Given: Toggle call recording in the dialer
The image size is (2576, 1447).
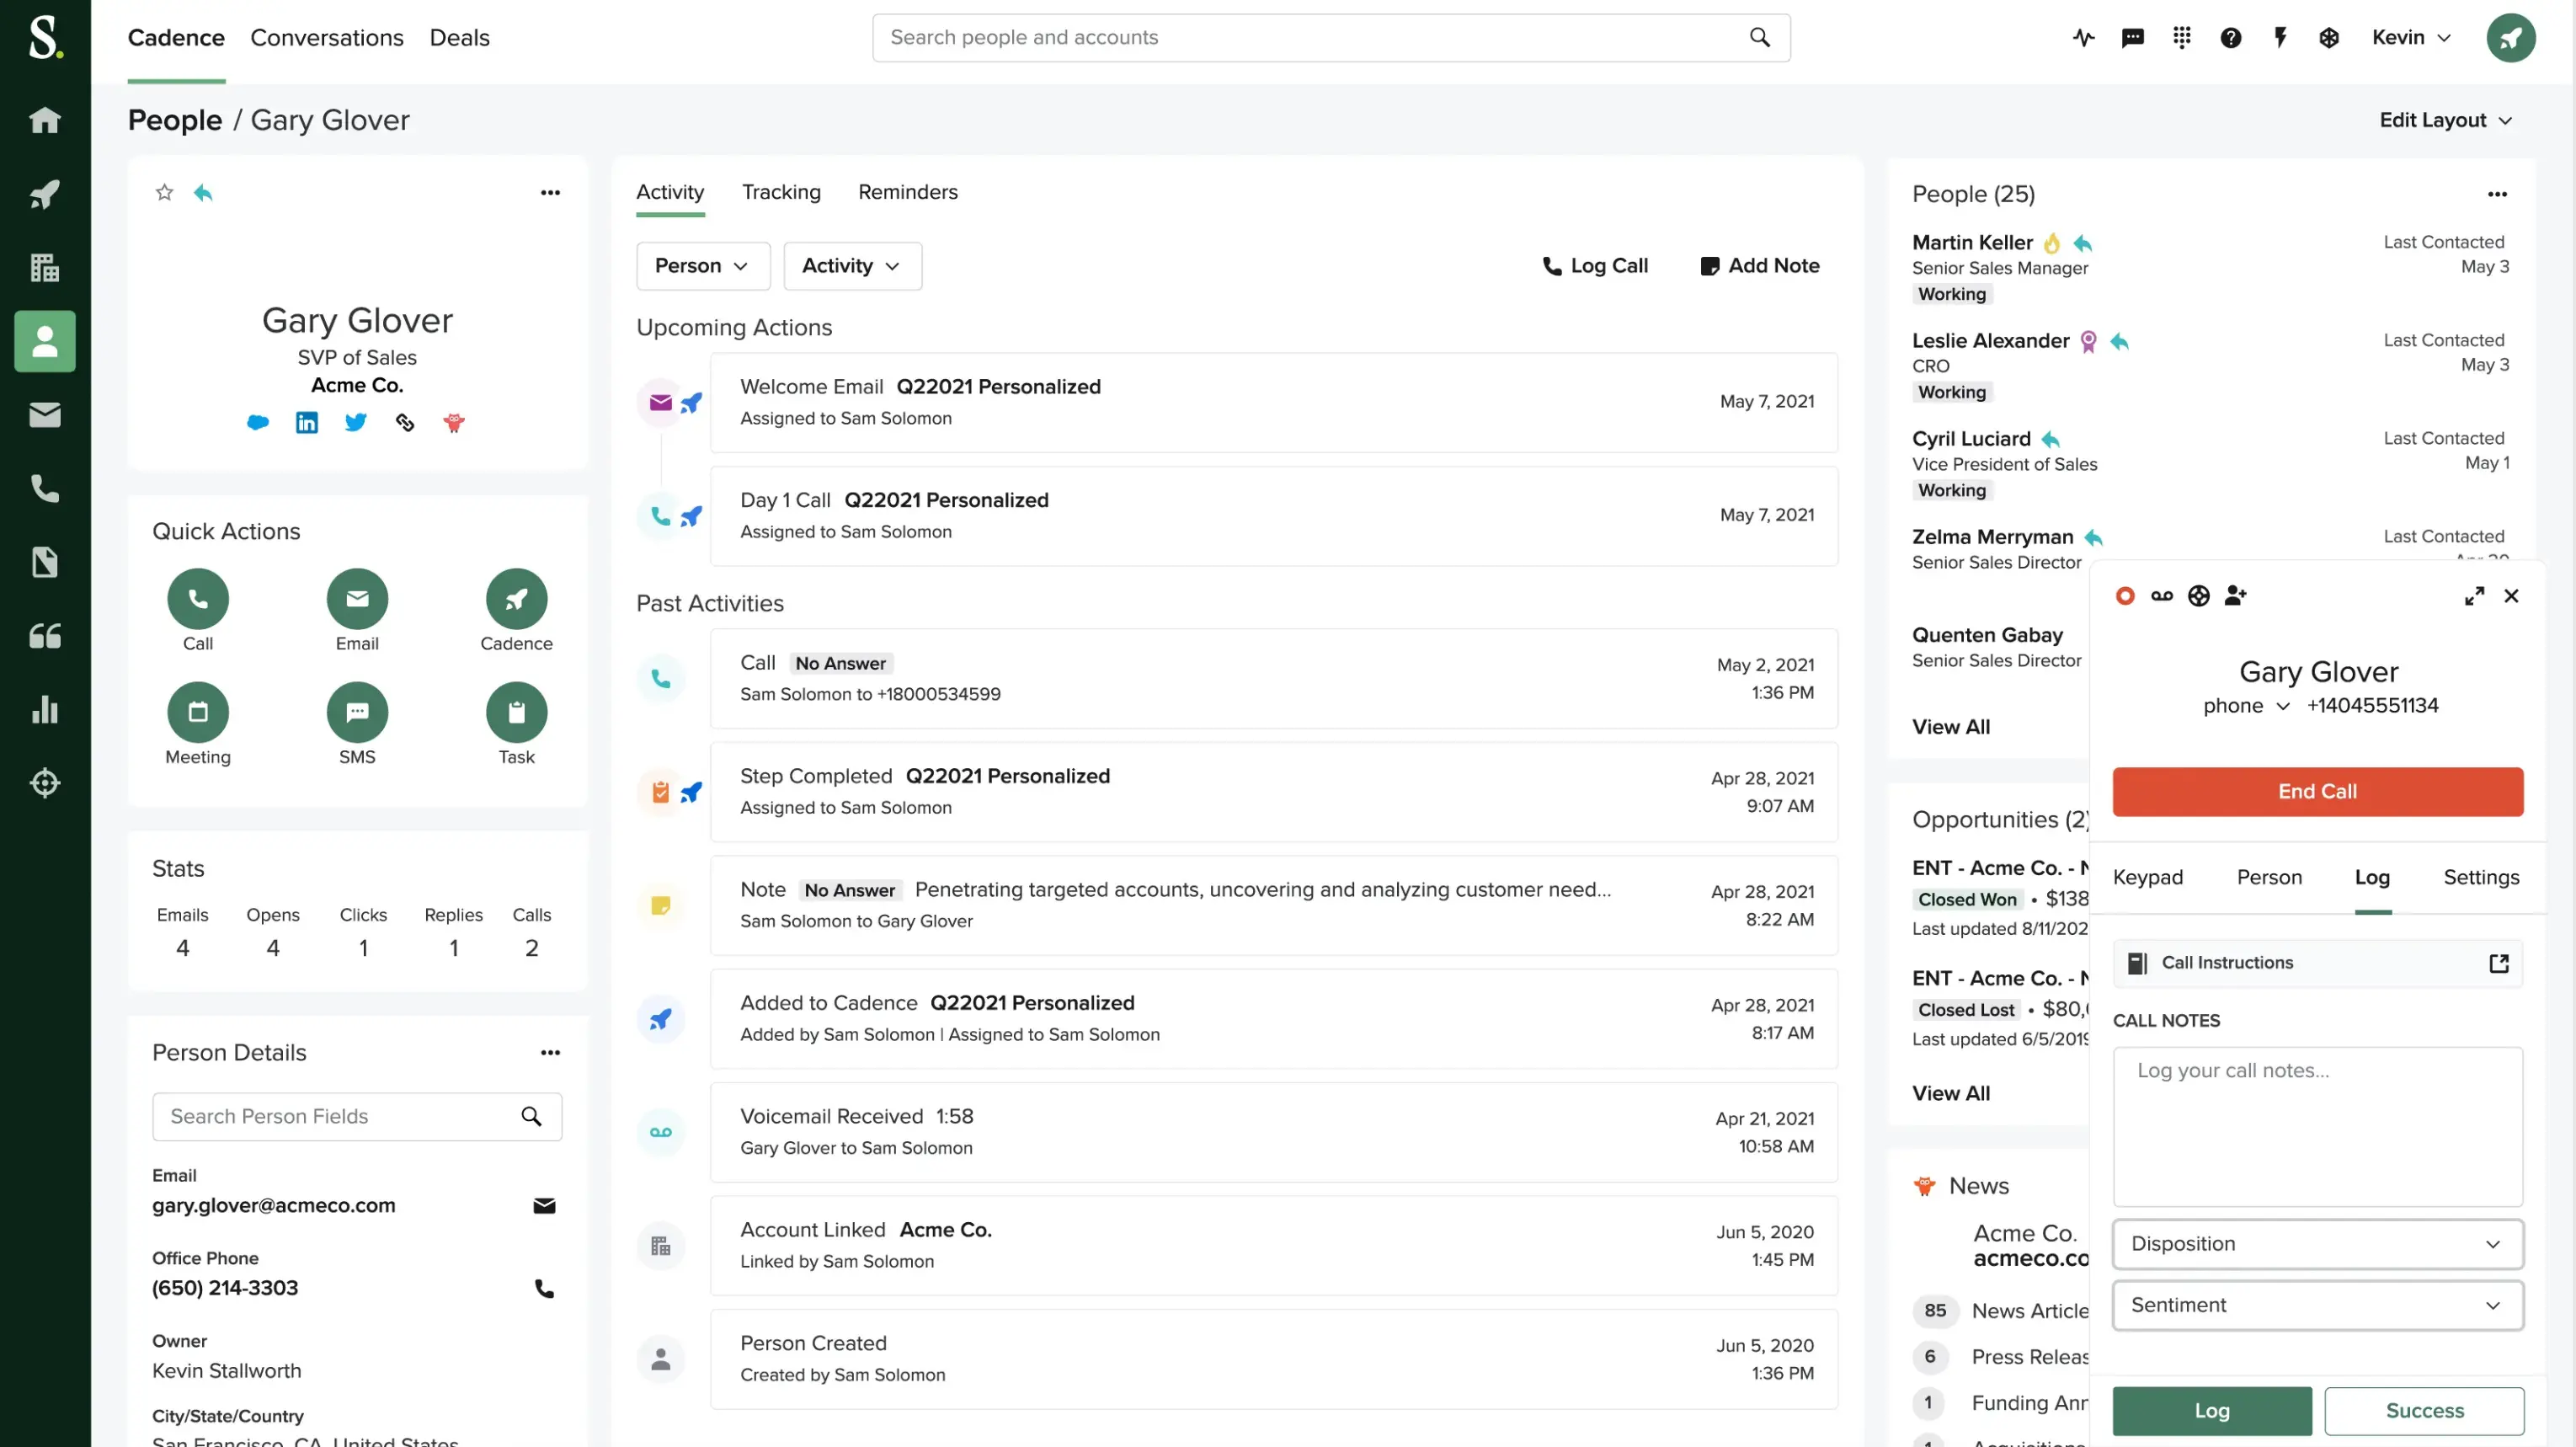Looking at the screenshot, I should (2125, 596).
